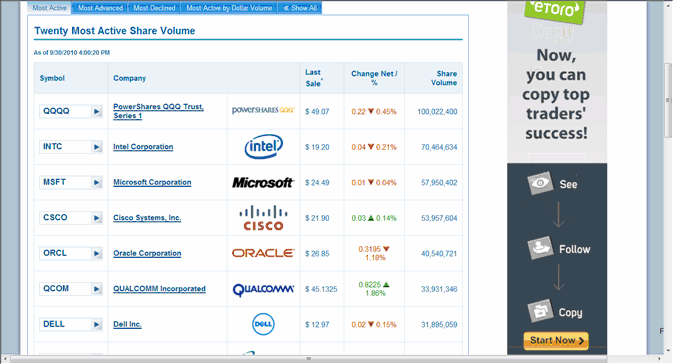Expand the CSCO symbol arrow menu
The height and width of the screenshot is (364, 673).
click(x=97, y=218)
